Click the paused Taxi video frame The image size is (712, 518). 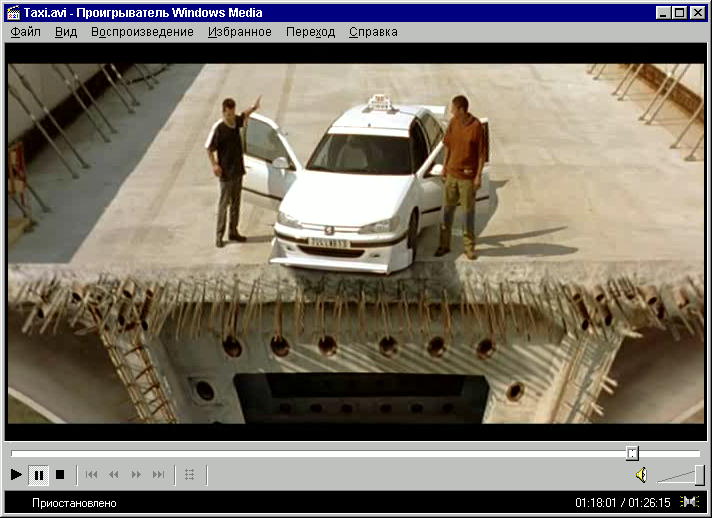(x=356, y=243)
